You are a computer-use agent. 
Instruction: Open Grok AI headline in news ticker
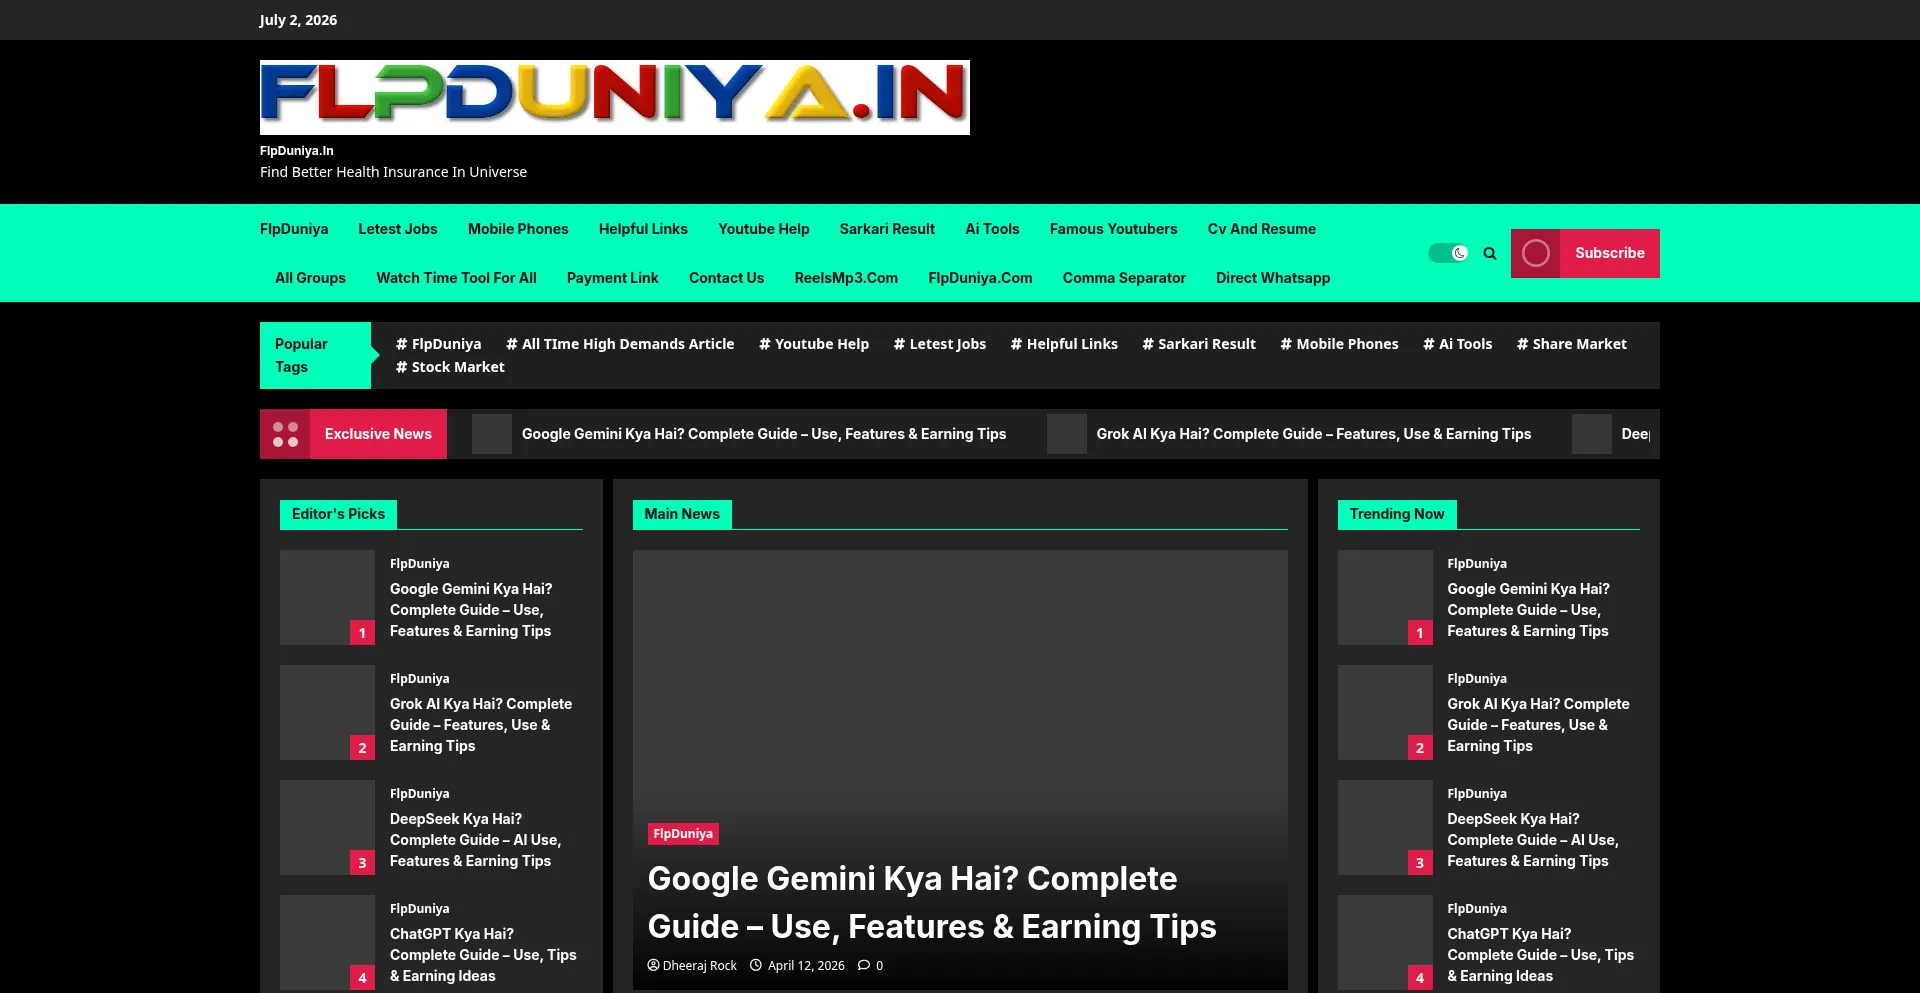[x=1314, y=434]
